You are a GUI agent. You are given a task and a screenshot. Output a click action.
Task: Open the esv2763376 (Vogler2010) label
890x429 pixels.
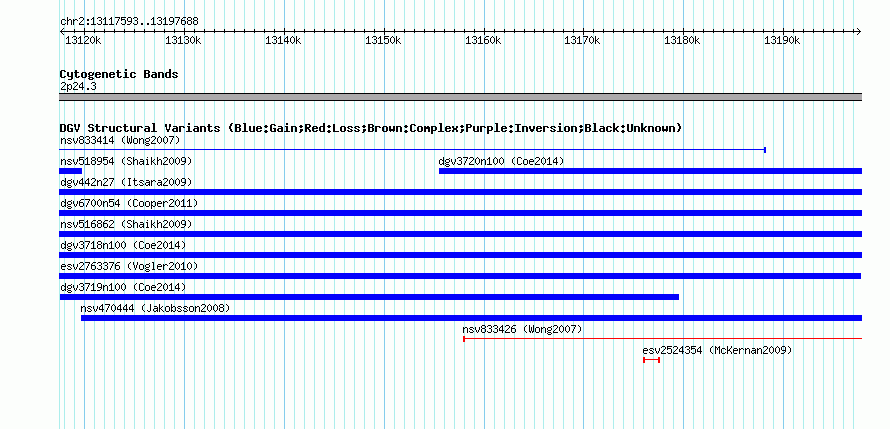(129, 266)
